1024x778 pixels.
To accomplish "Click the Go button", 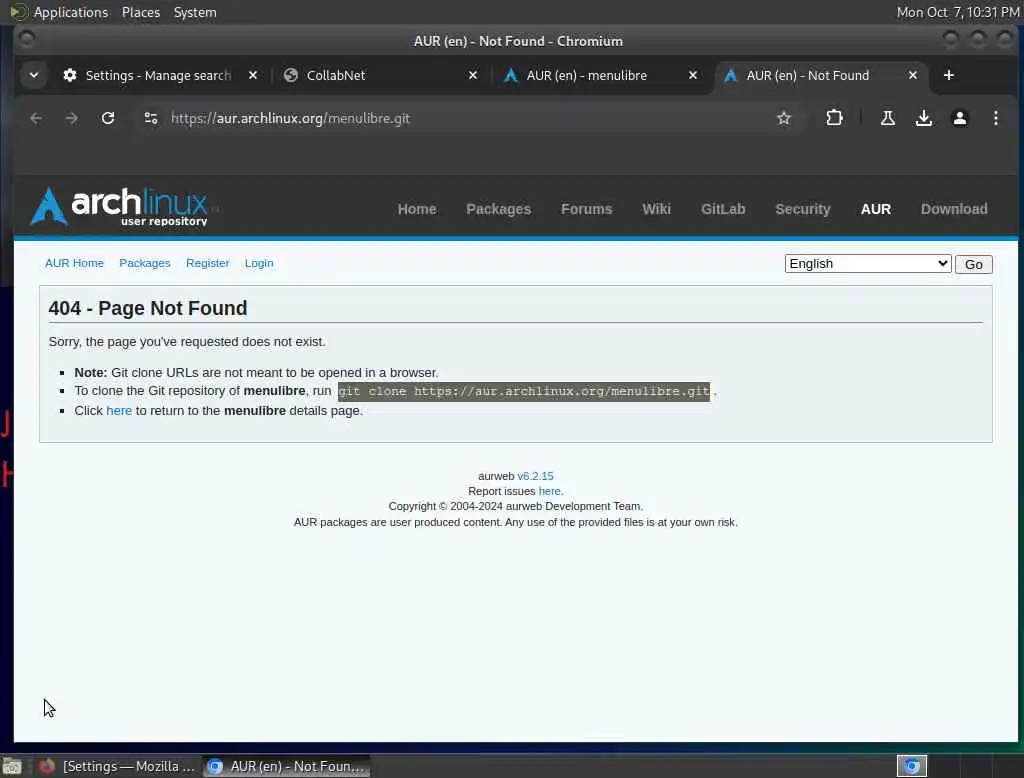I will click(973, 265).
